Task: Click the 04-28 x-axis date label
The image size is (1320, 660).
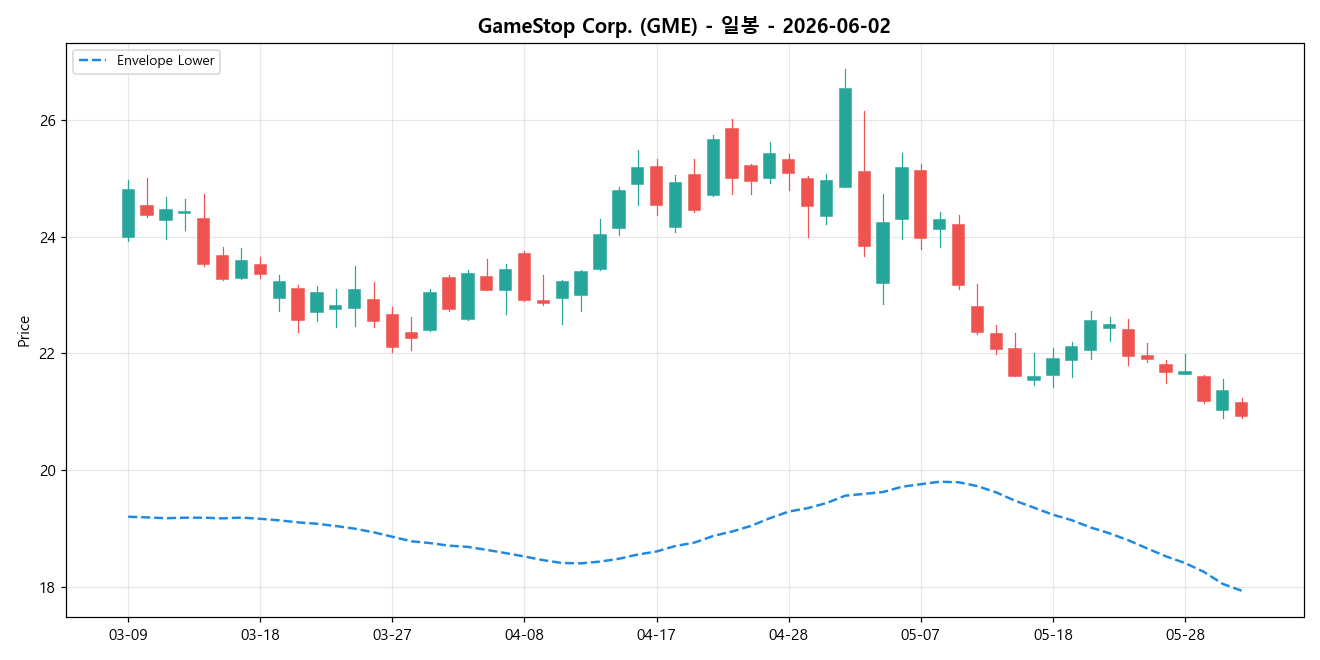Action: (x=788, y=635)
